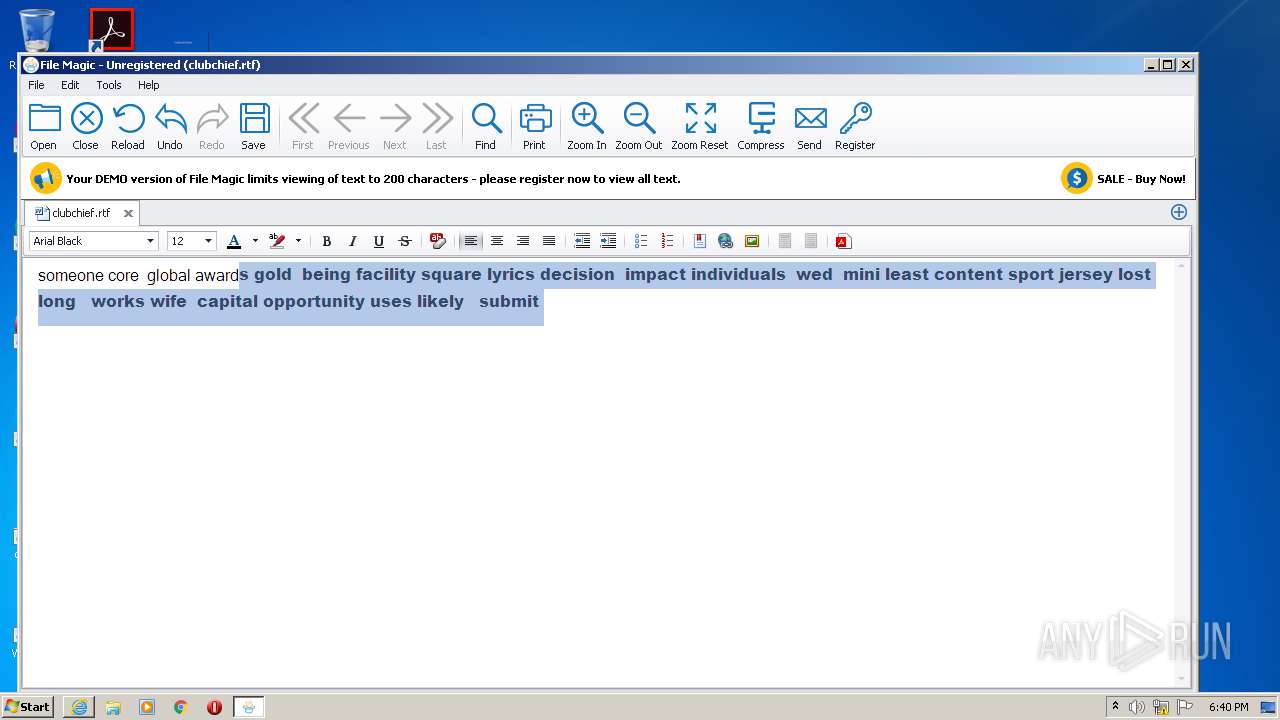This screenshot has width=1280, height=720.
Task: Add new tab with plus icon
Action: click(x=1179, y=212)
